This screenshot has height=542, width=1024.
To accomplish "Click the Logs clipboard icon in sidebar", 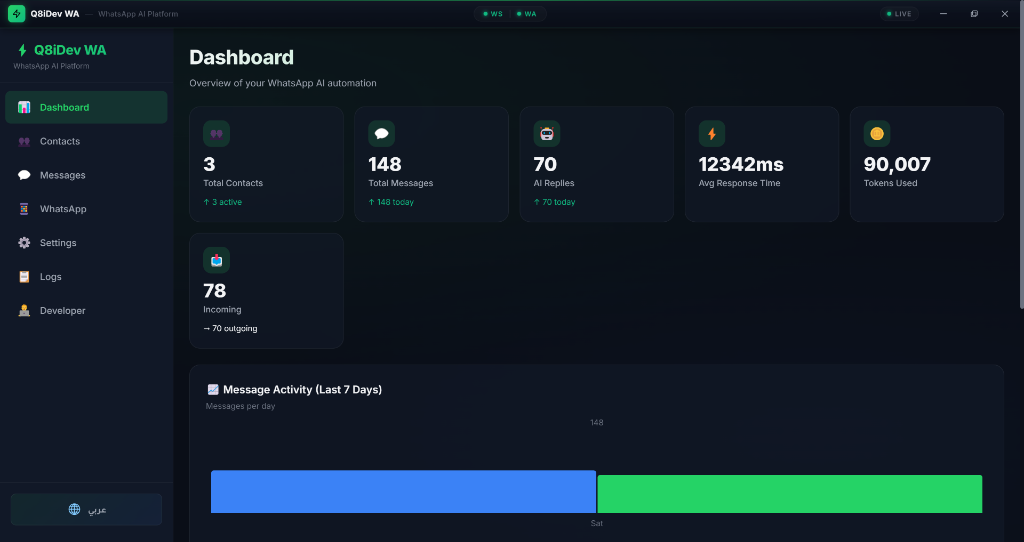I will (x=24, y=277).
